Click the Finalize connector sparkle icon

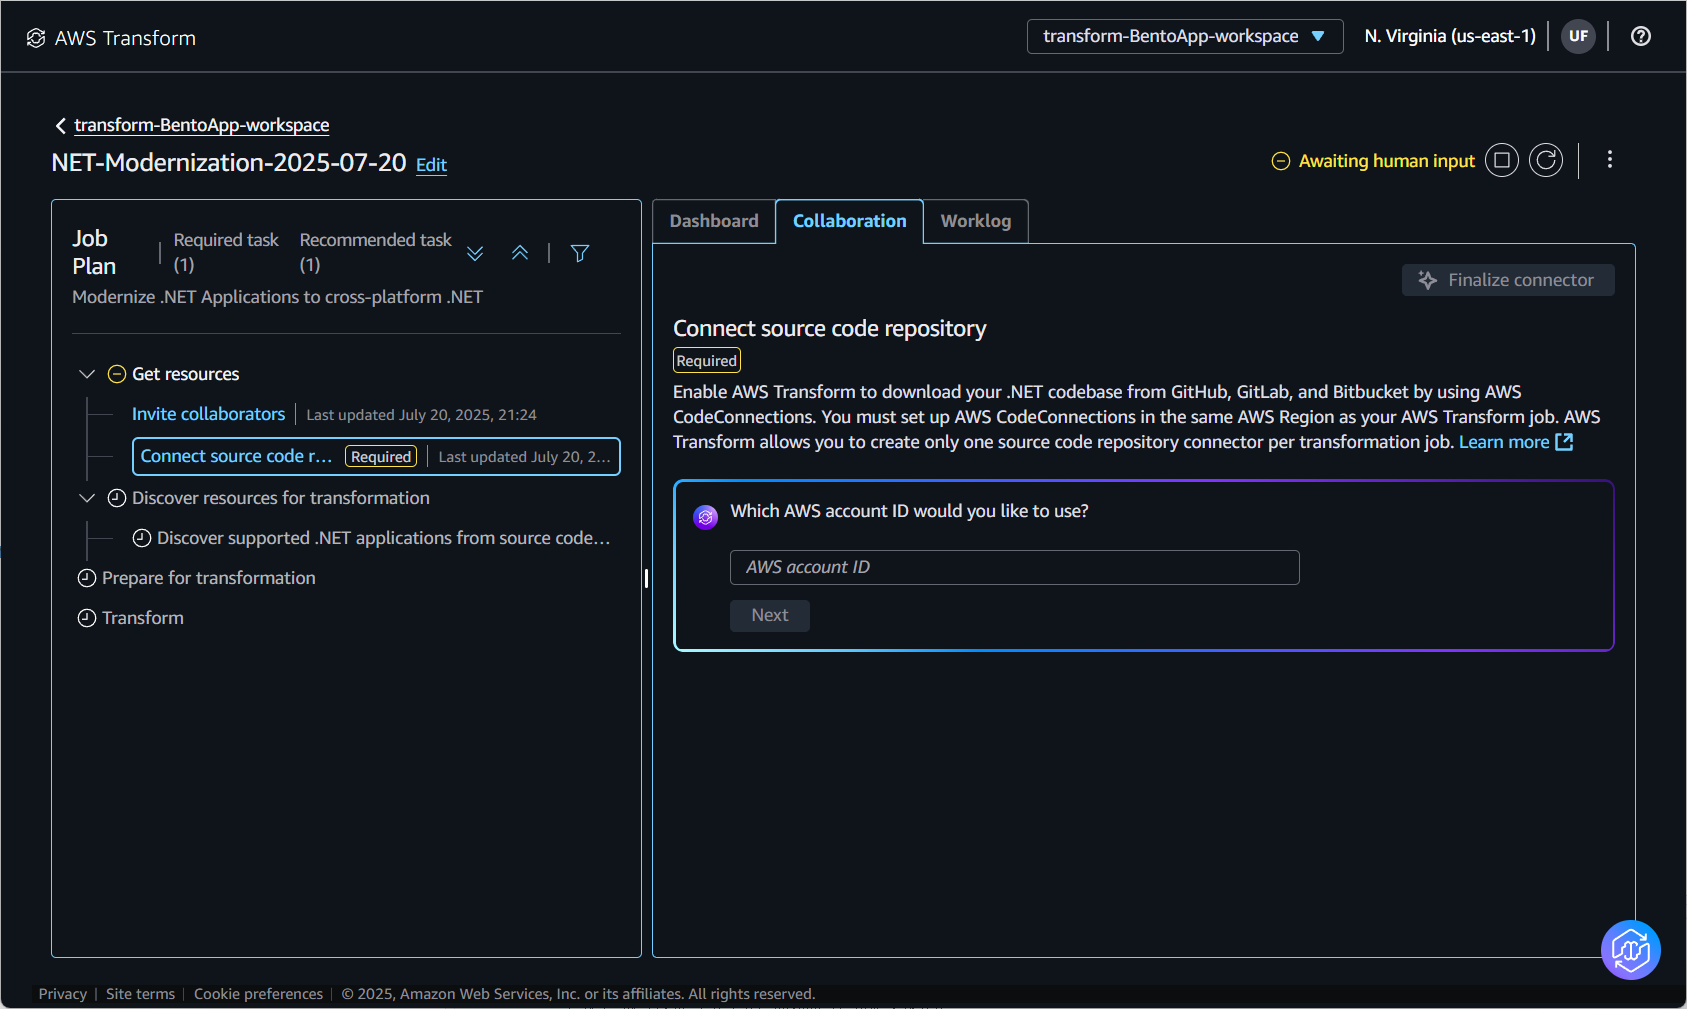point(1428,280)
